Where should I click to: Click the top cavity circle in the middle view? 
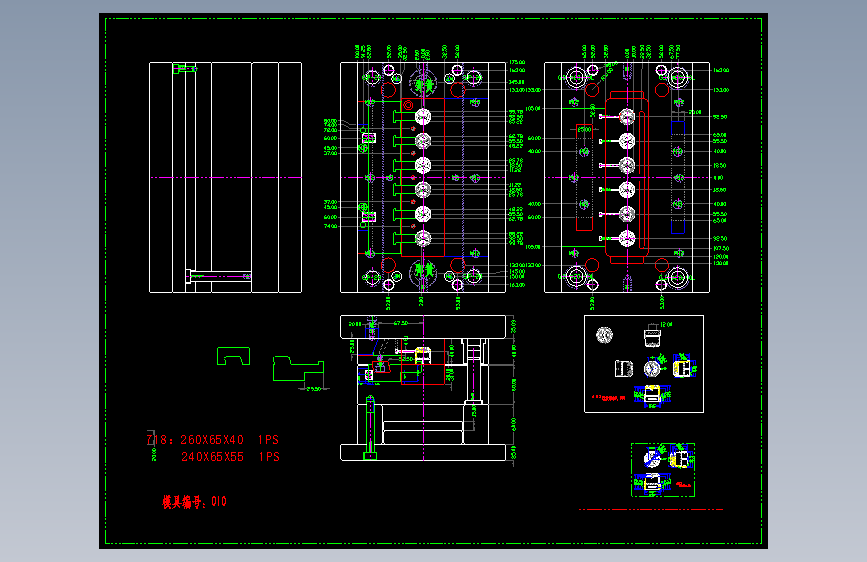[x=423, y=117]
